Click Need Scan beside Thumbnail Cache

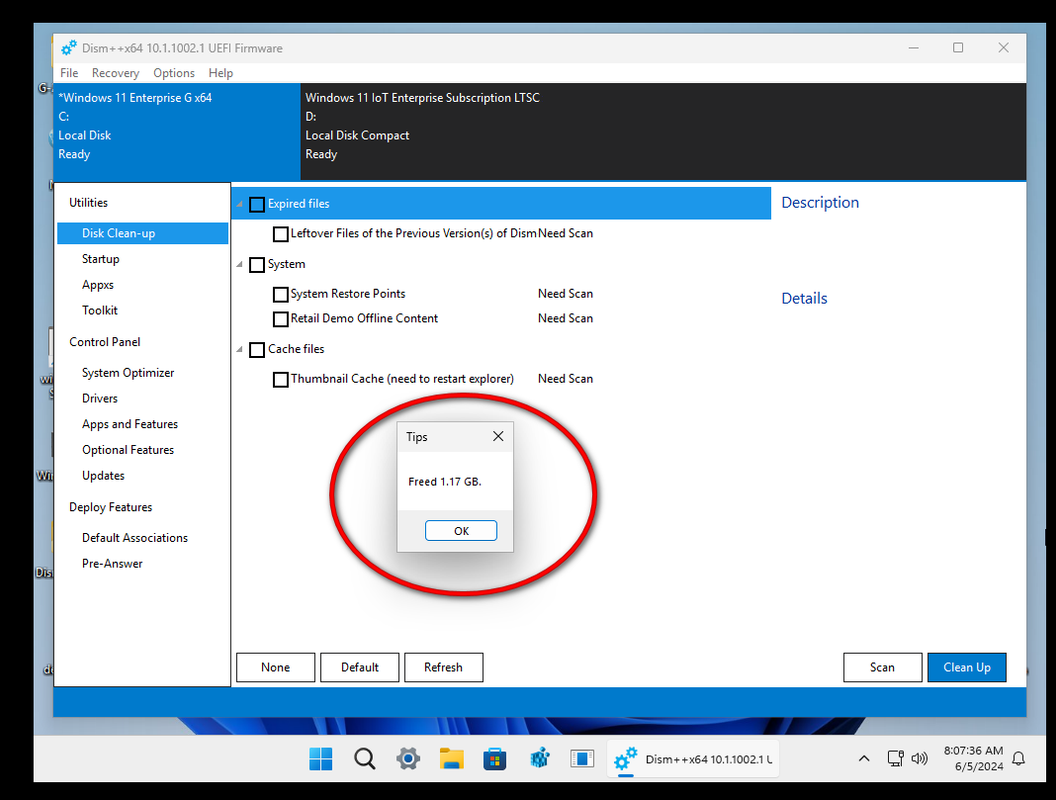[565, 378]
